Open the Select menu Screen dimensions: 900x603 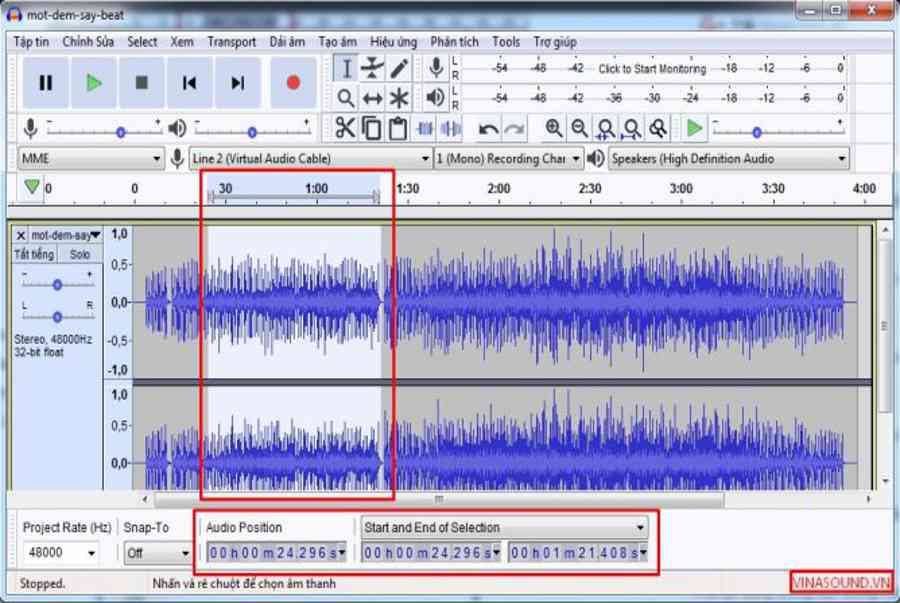[x=142, y=42]
